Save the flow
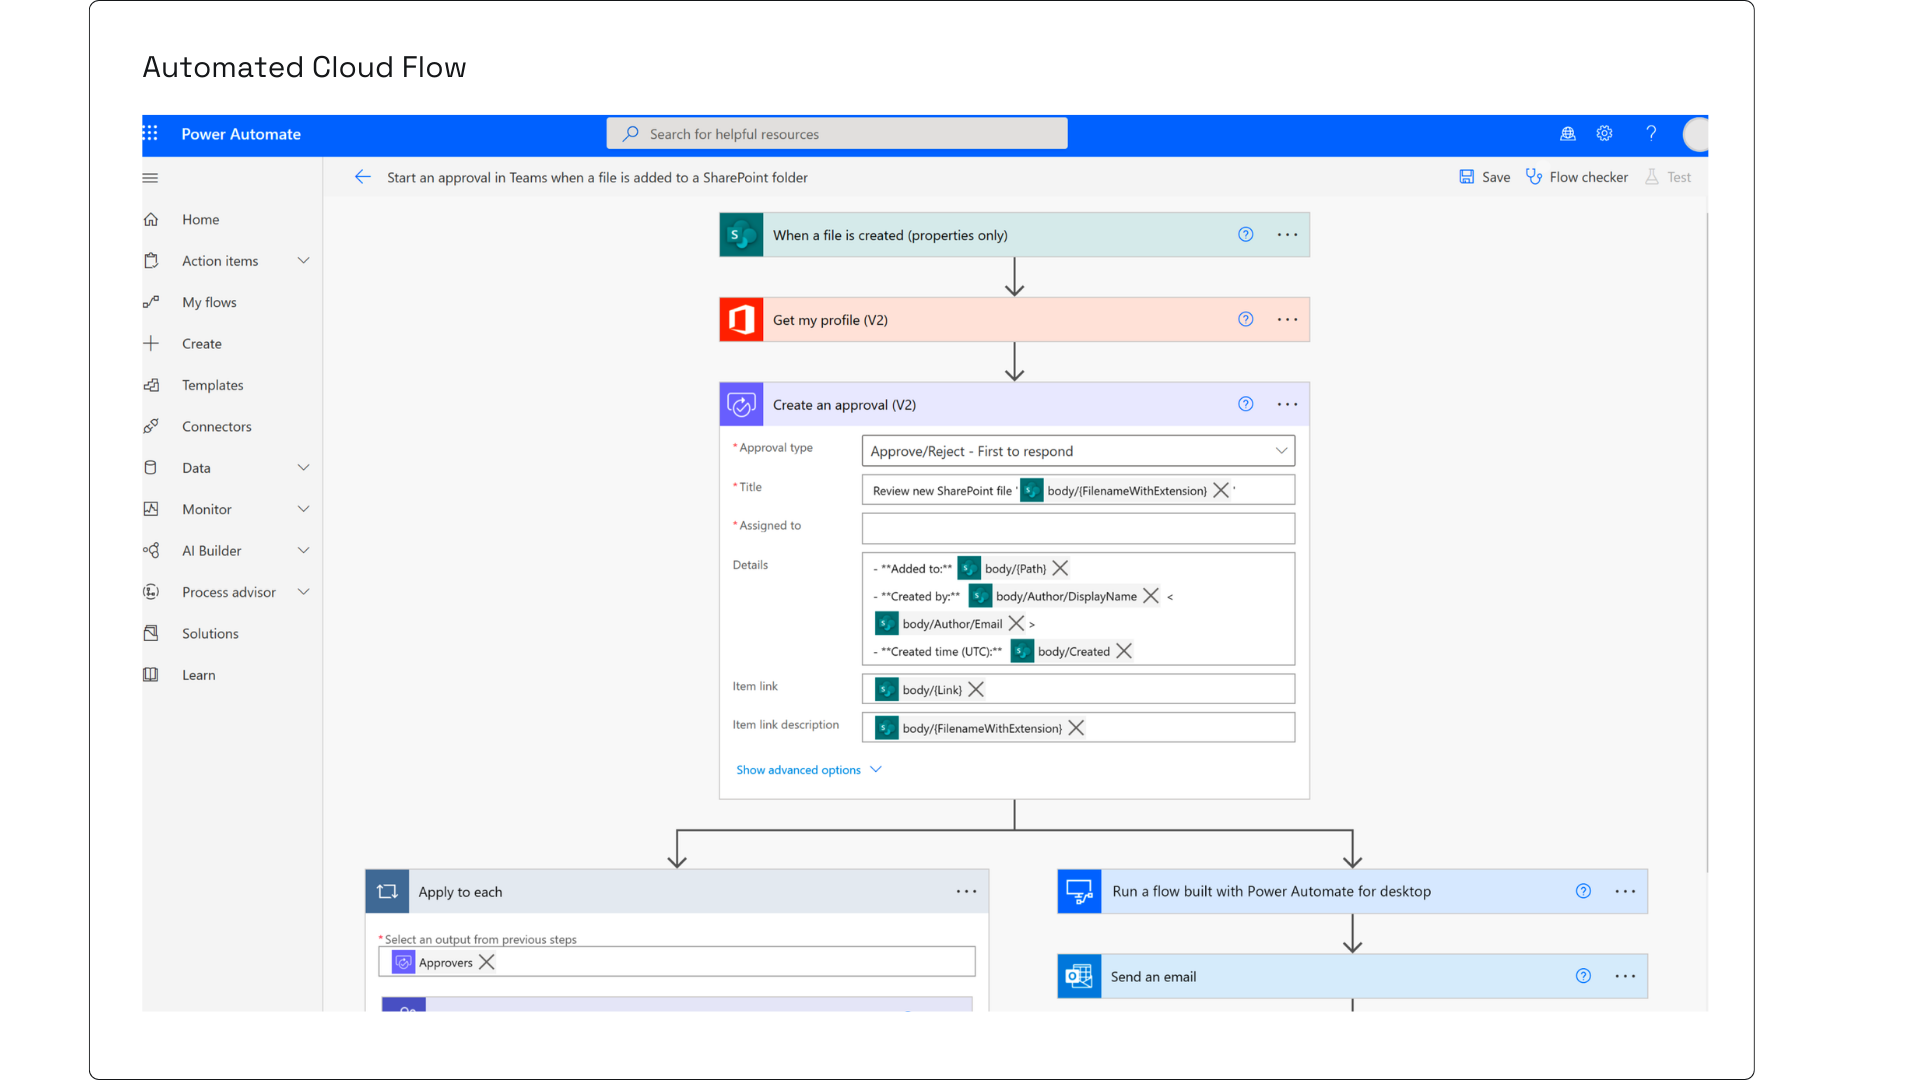The image size is (1920, 1080). [1485, 177]
